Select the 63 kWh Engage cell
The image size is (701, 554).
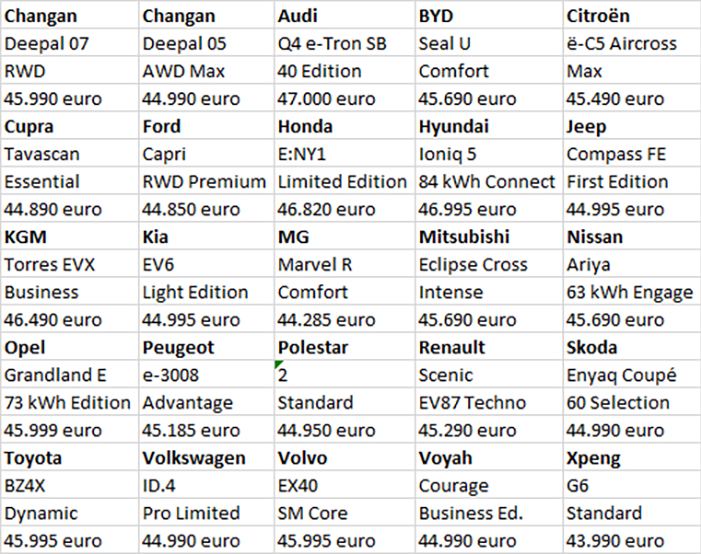click(x=630, y=292)
